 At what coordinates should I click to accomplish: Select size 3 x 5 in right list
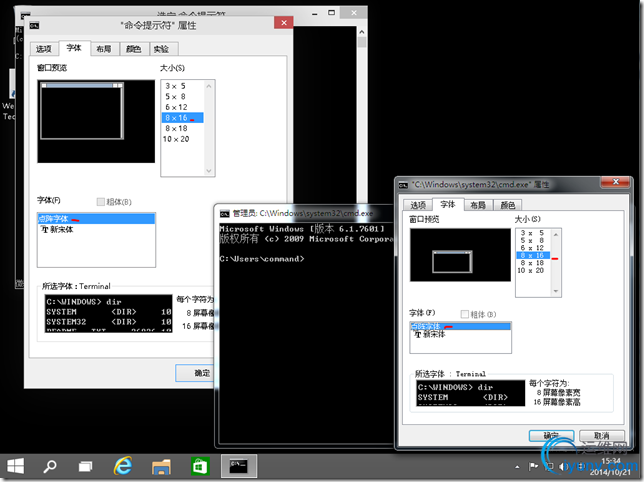pos(533,233)
